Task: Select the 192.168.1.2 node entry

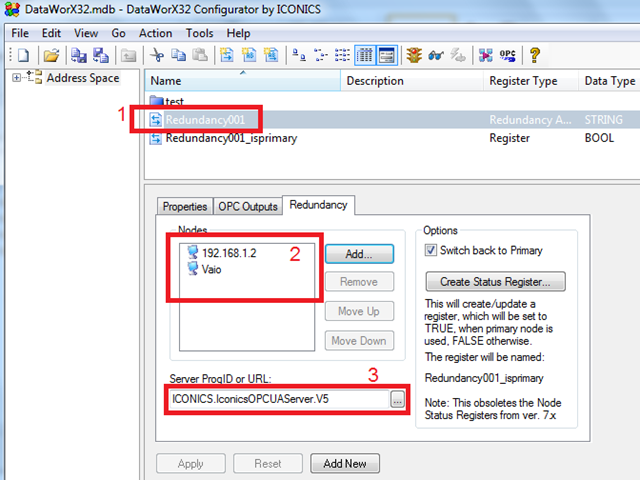Action: tap(229, 253)
